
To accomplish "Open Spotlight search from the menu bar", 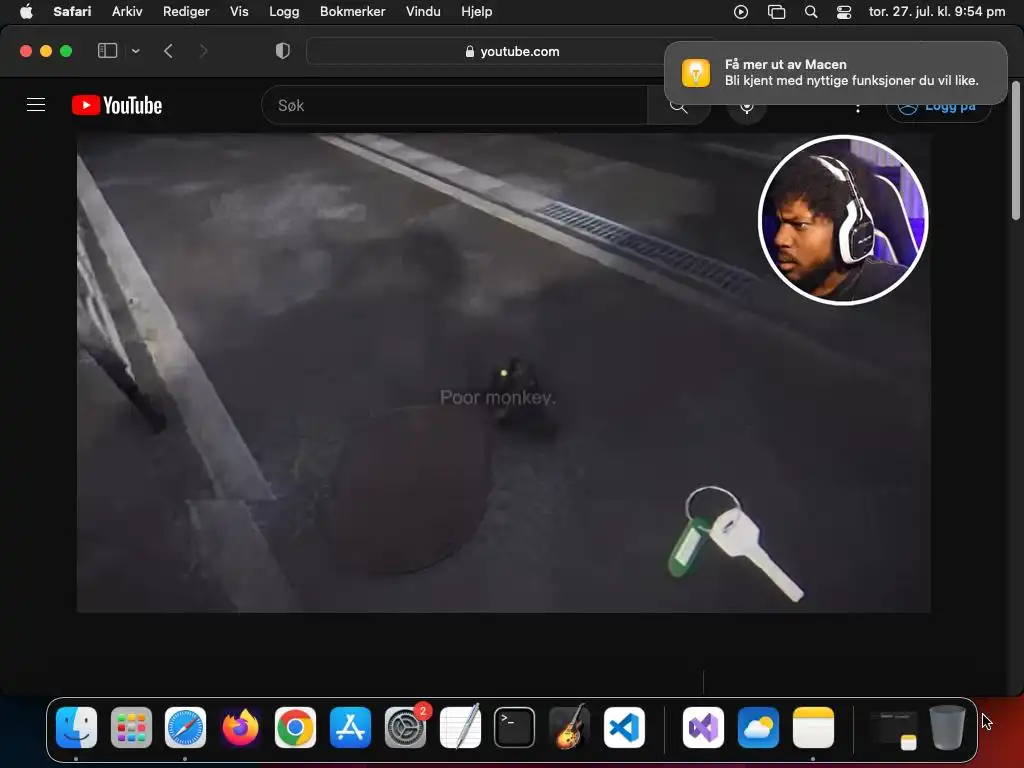I will (x=810, y=12).
